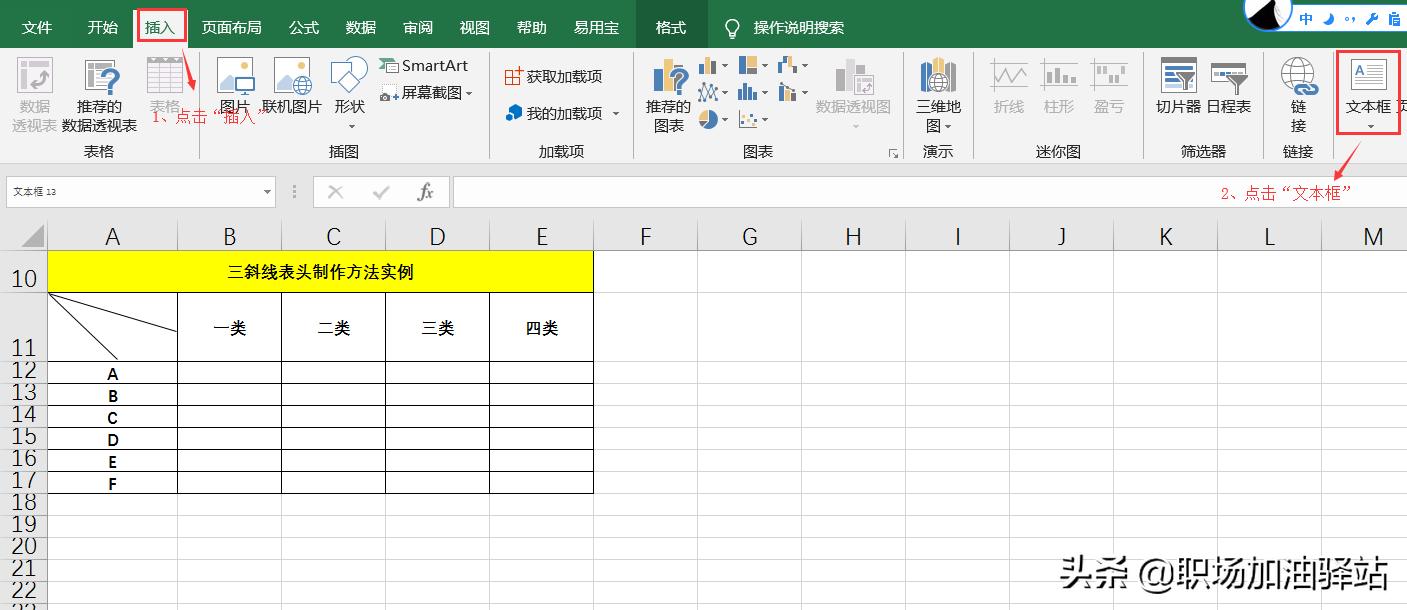Click cell B11 containing 一类
Screen dimensions: 1407x610
point(228,326)
